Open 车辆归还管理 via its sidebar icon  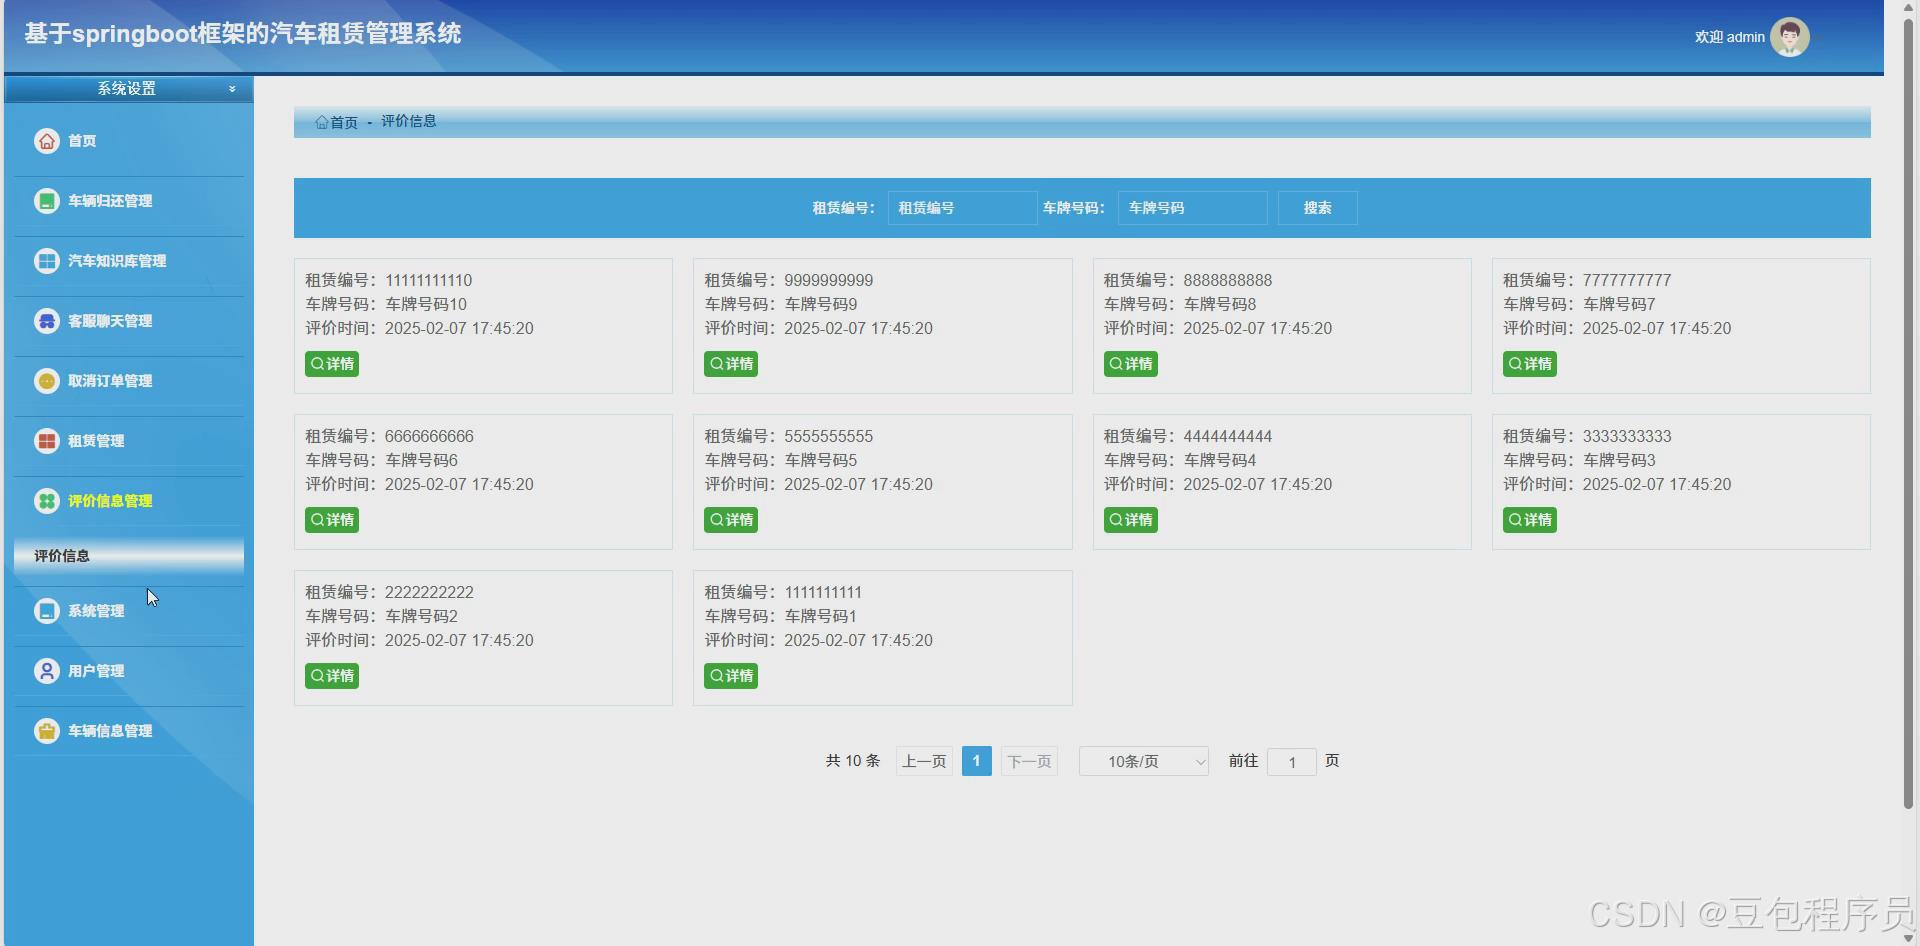(46, 200)
